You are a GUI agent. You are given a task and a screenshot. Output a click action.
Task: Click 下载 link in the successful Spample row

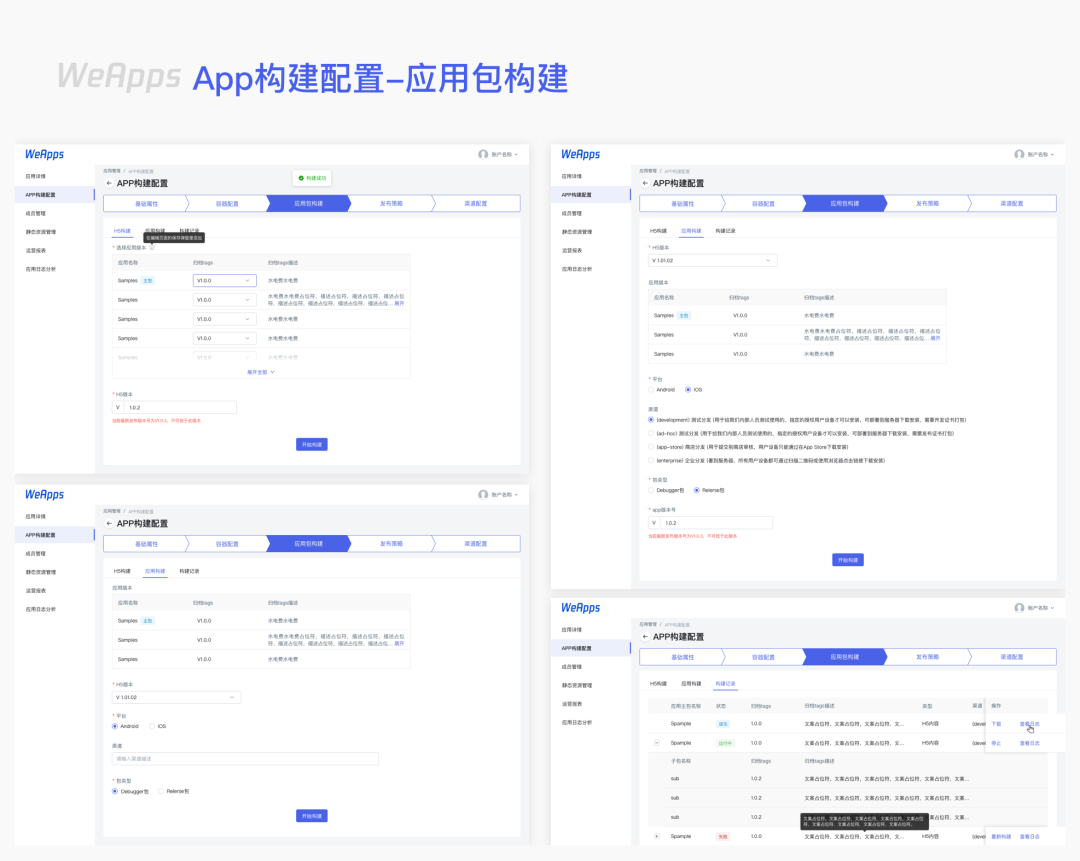(996, 724)
